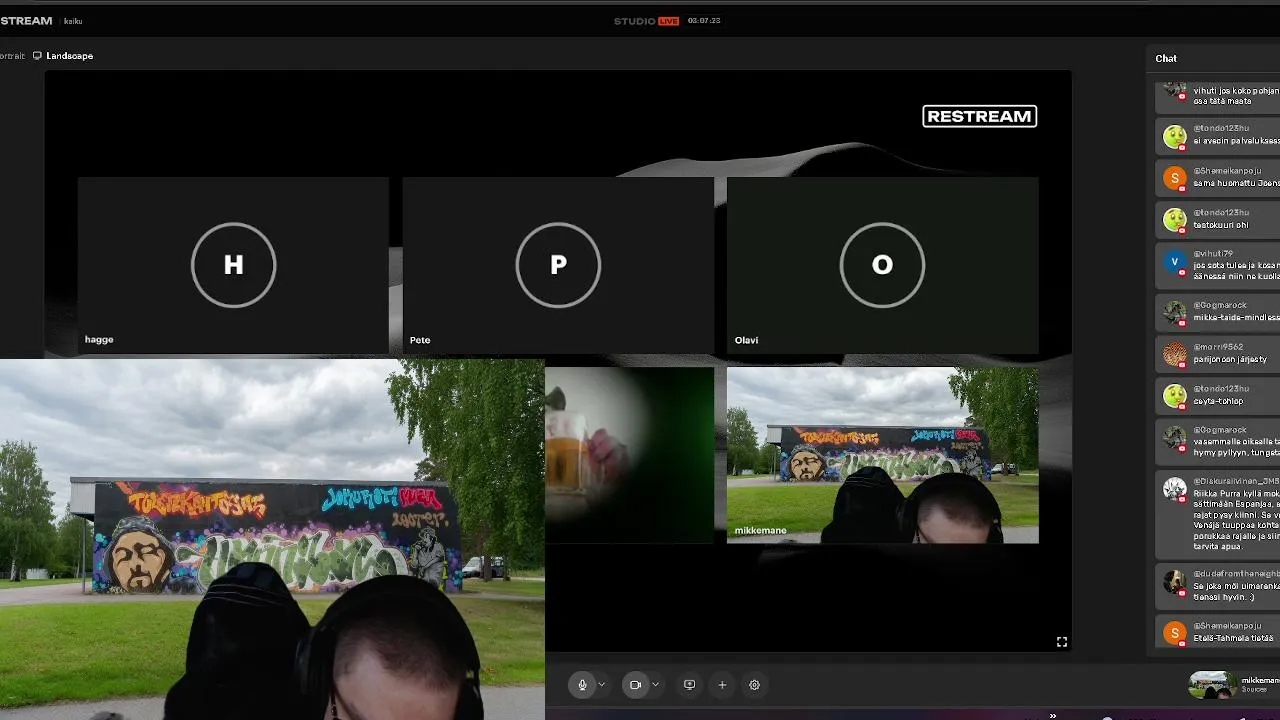Click the stream title 'kaiku'
This screenshot has height=720, width=1280.
(x=73, y=21)
